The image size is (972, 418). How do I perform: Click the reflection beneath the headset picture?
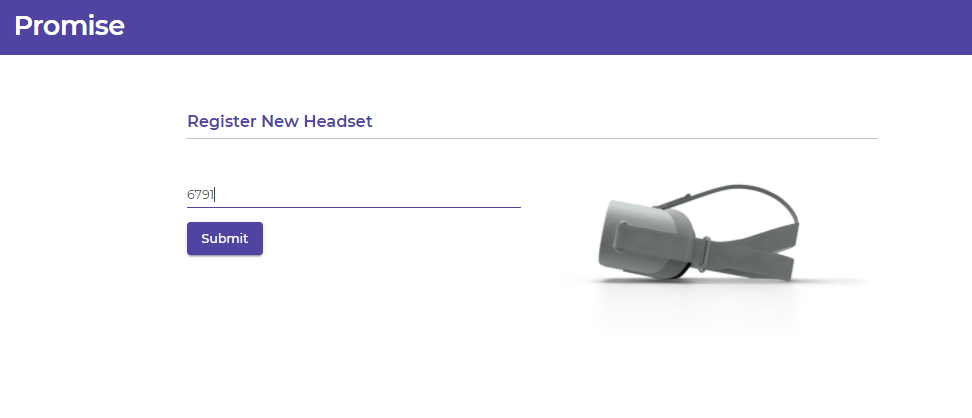699,310
